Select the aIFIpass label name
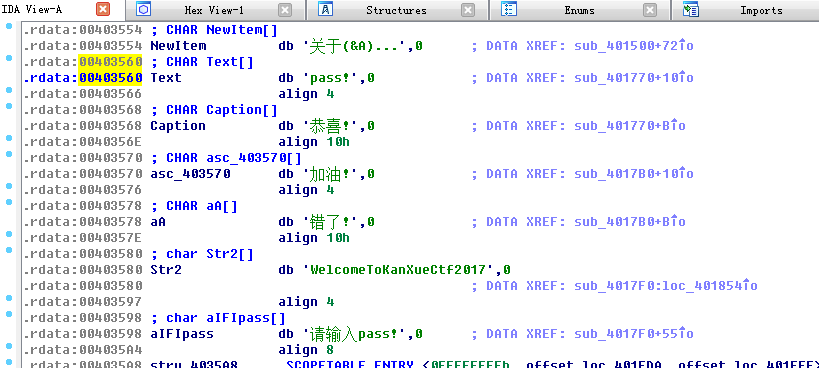The image size is (819, 368). (182, 334)
